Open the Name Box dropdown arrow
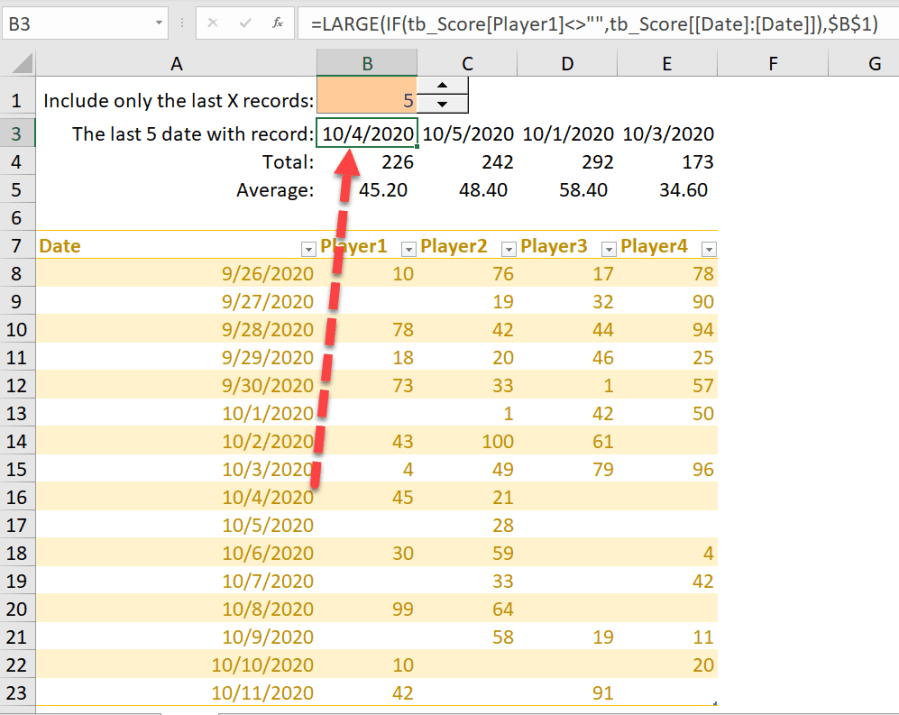Screen dimensions: 899x715 (x=160, y=23)
